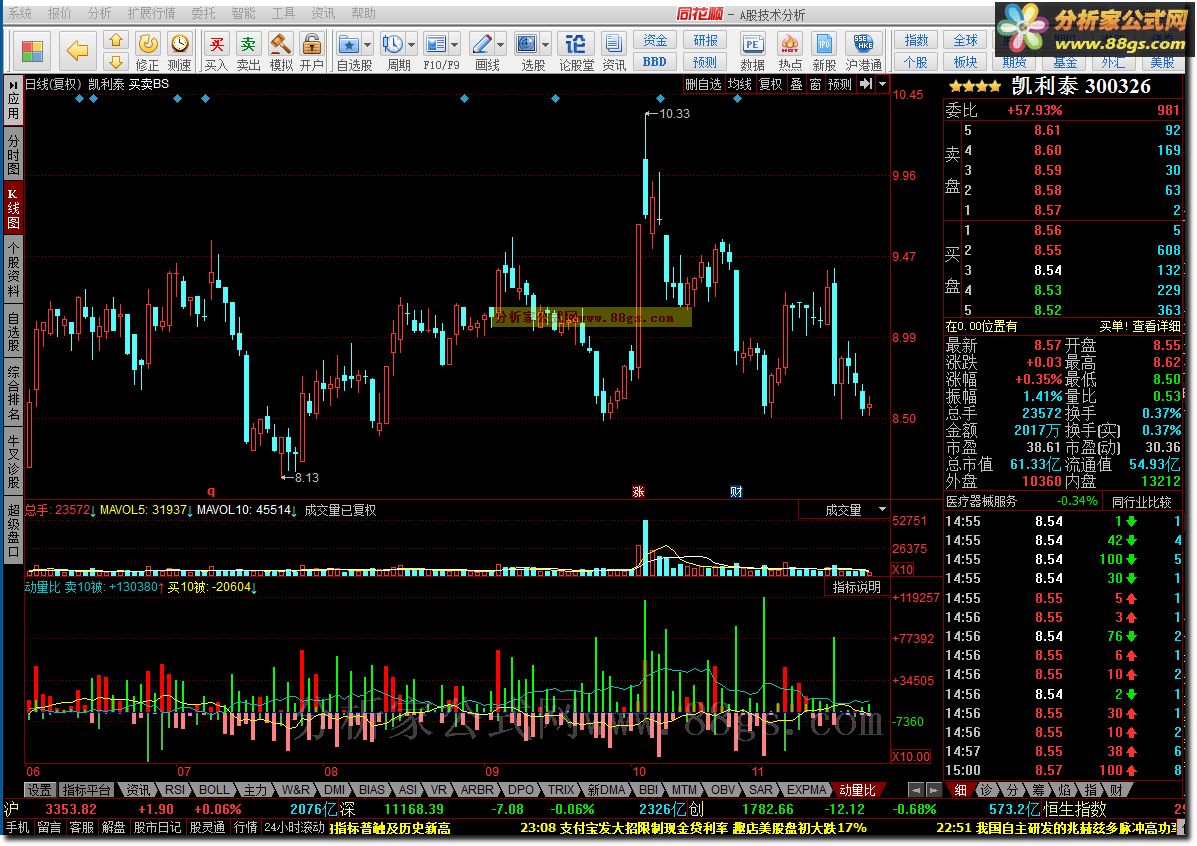
Task: Click the colorful home grid icon
Action: 33,51
